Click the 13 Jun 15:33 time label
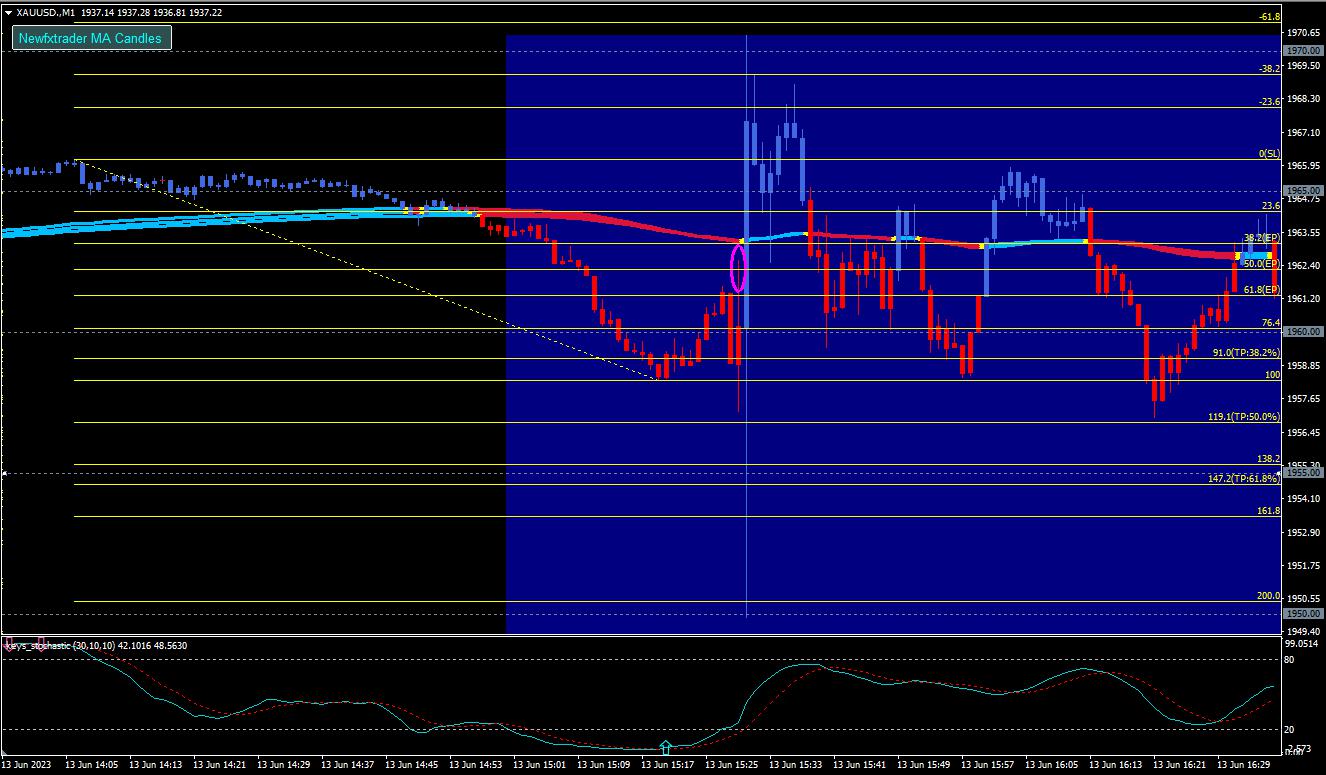Viewport: 1326px width, 775px height. click(796, 765)
